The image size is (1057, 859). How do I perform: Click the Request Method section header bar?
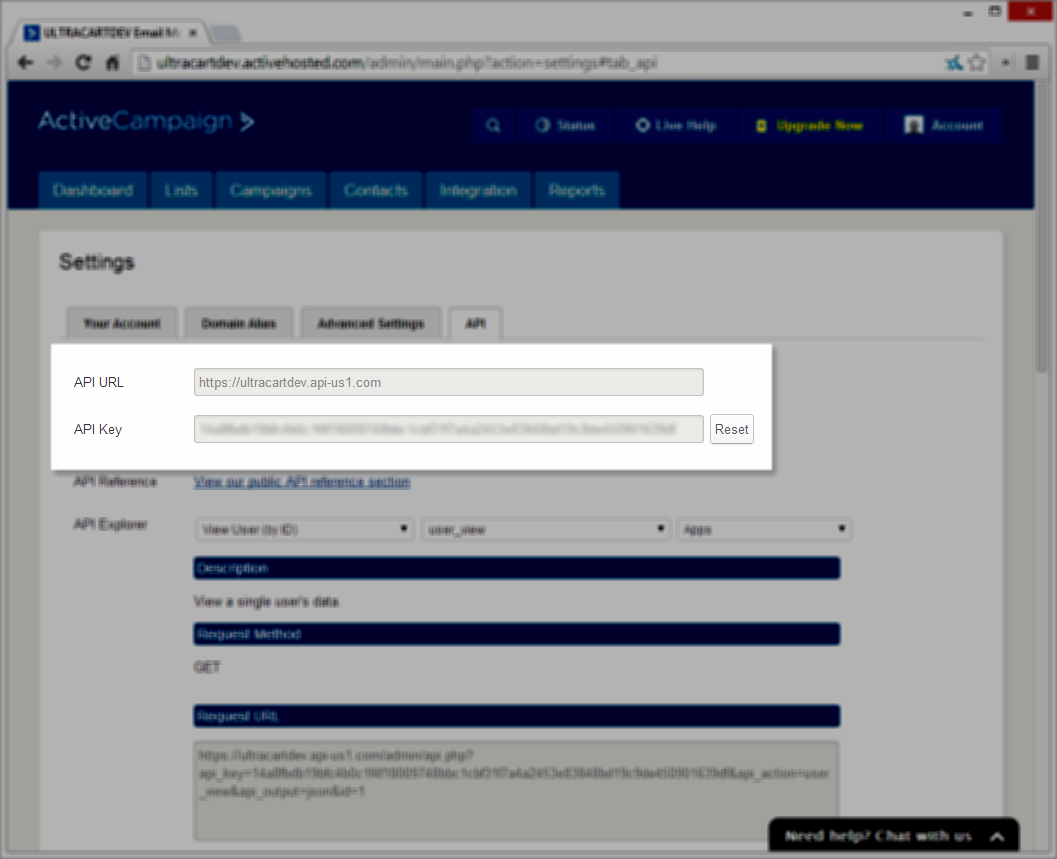(x=517, y=634)
